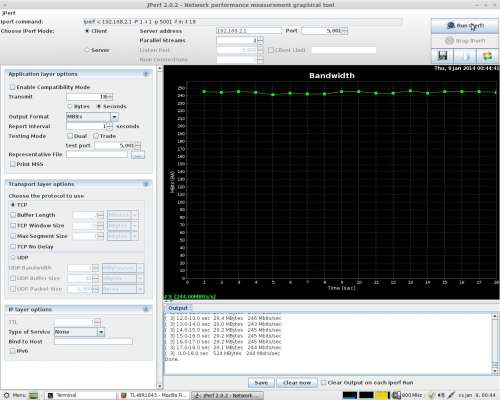This screenshot has width=500, height=400.
Task: Load configuration using the middle document icon
Action: [465, 56]
